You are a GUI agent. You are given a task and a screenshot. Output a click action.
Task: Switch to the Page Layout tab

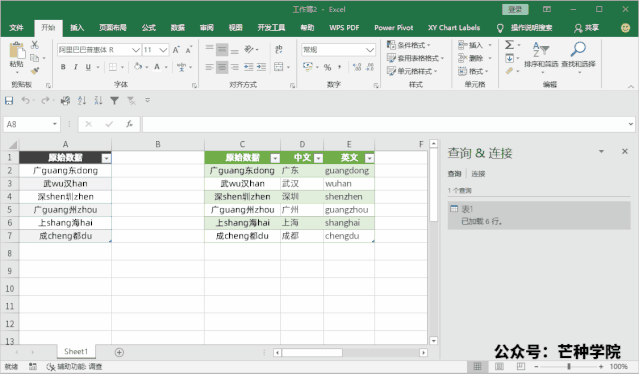[112, 28]
